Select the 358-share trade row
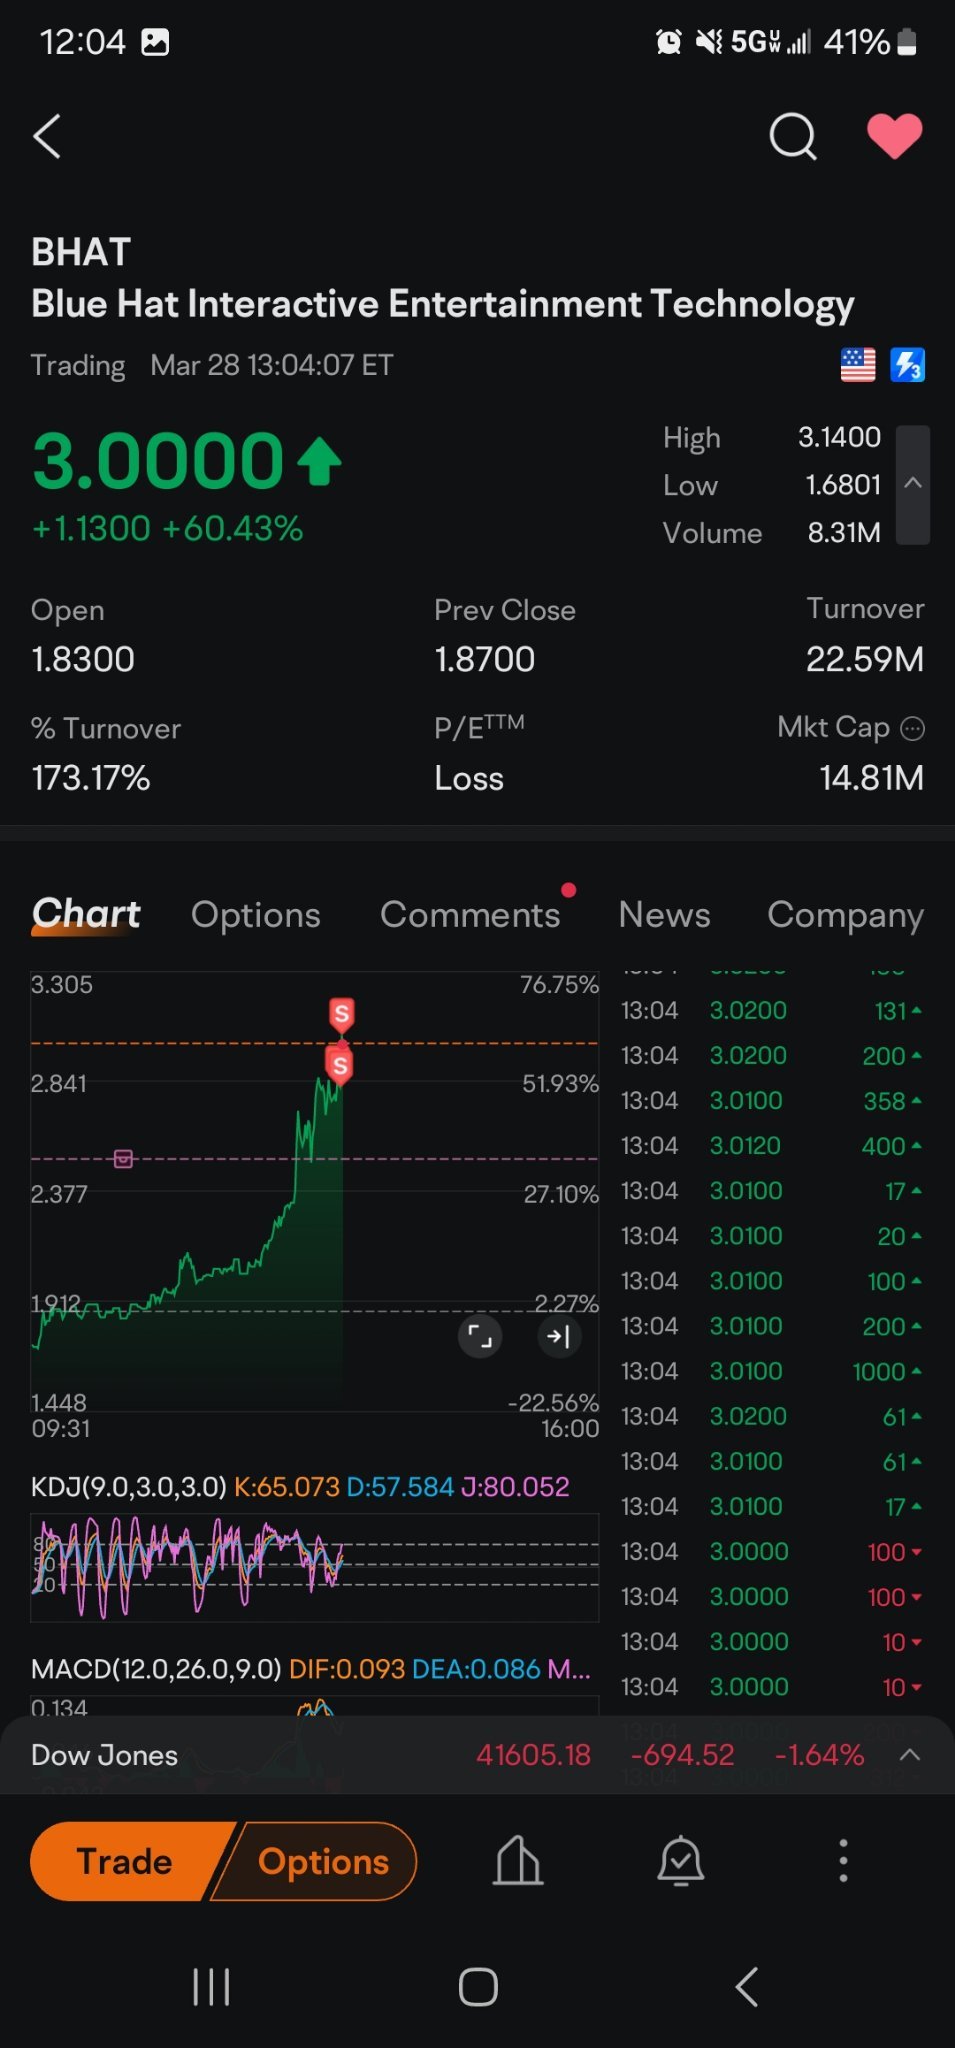 [772, 1101]
